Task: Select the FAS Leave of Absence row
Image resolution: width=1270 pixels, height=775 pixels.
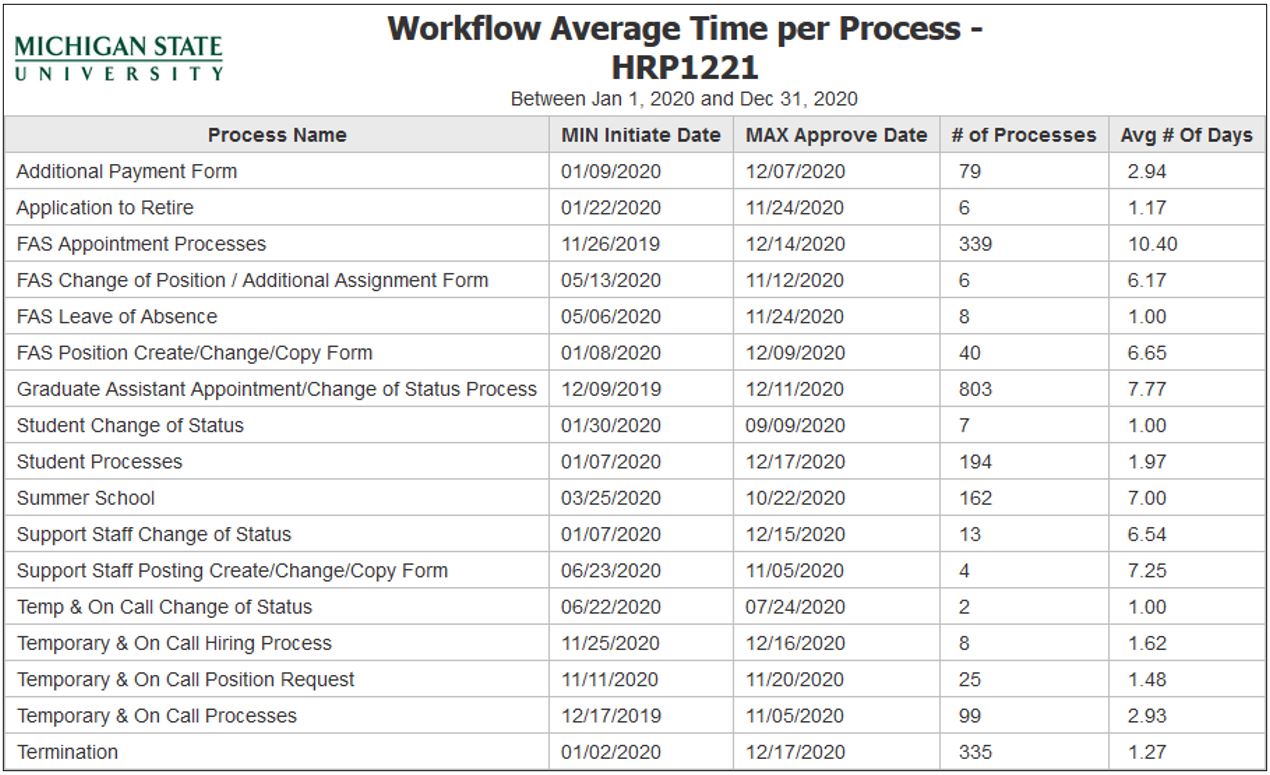Action: [x=117, y=317]
